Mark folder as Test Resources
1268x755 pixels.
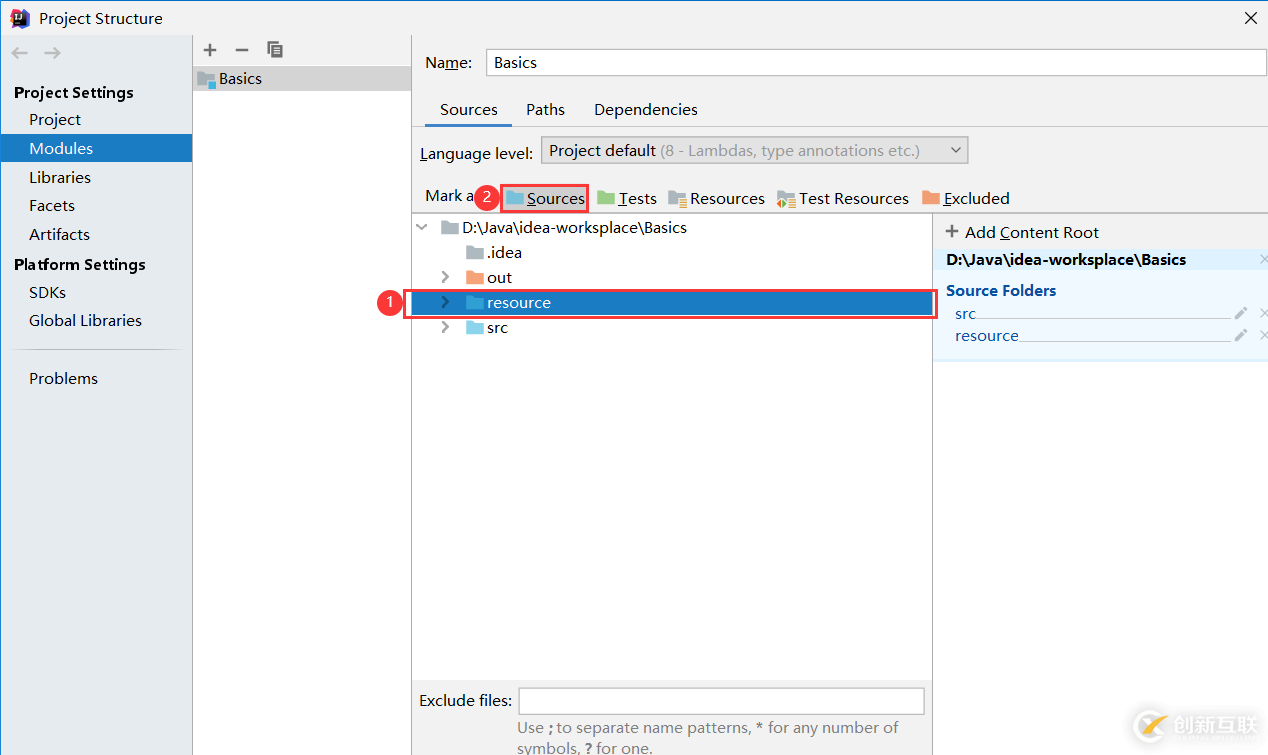843,198
